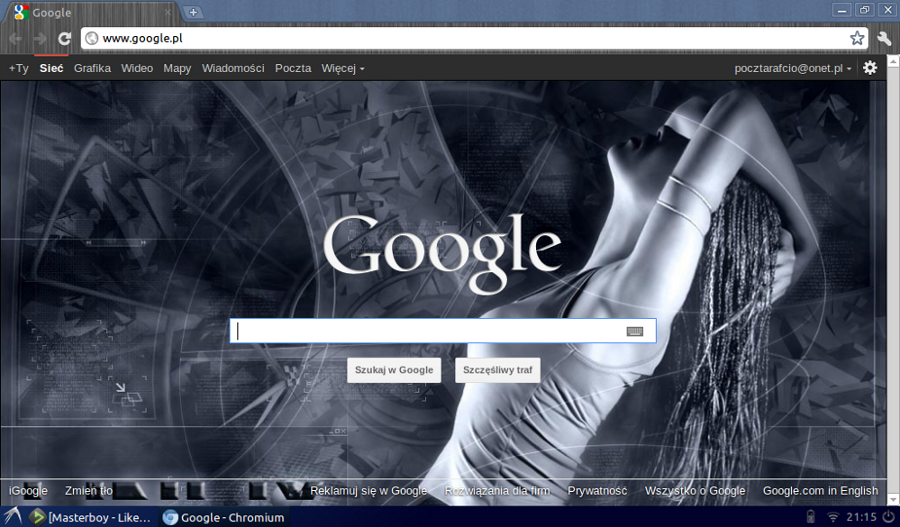This screenshot has width=900, height=527.
Task: Click the site info globe icon
Action: (x=91, y=38)
